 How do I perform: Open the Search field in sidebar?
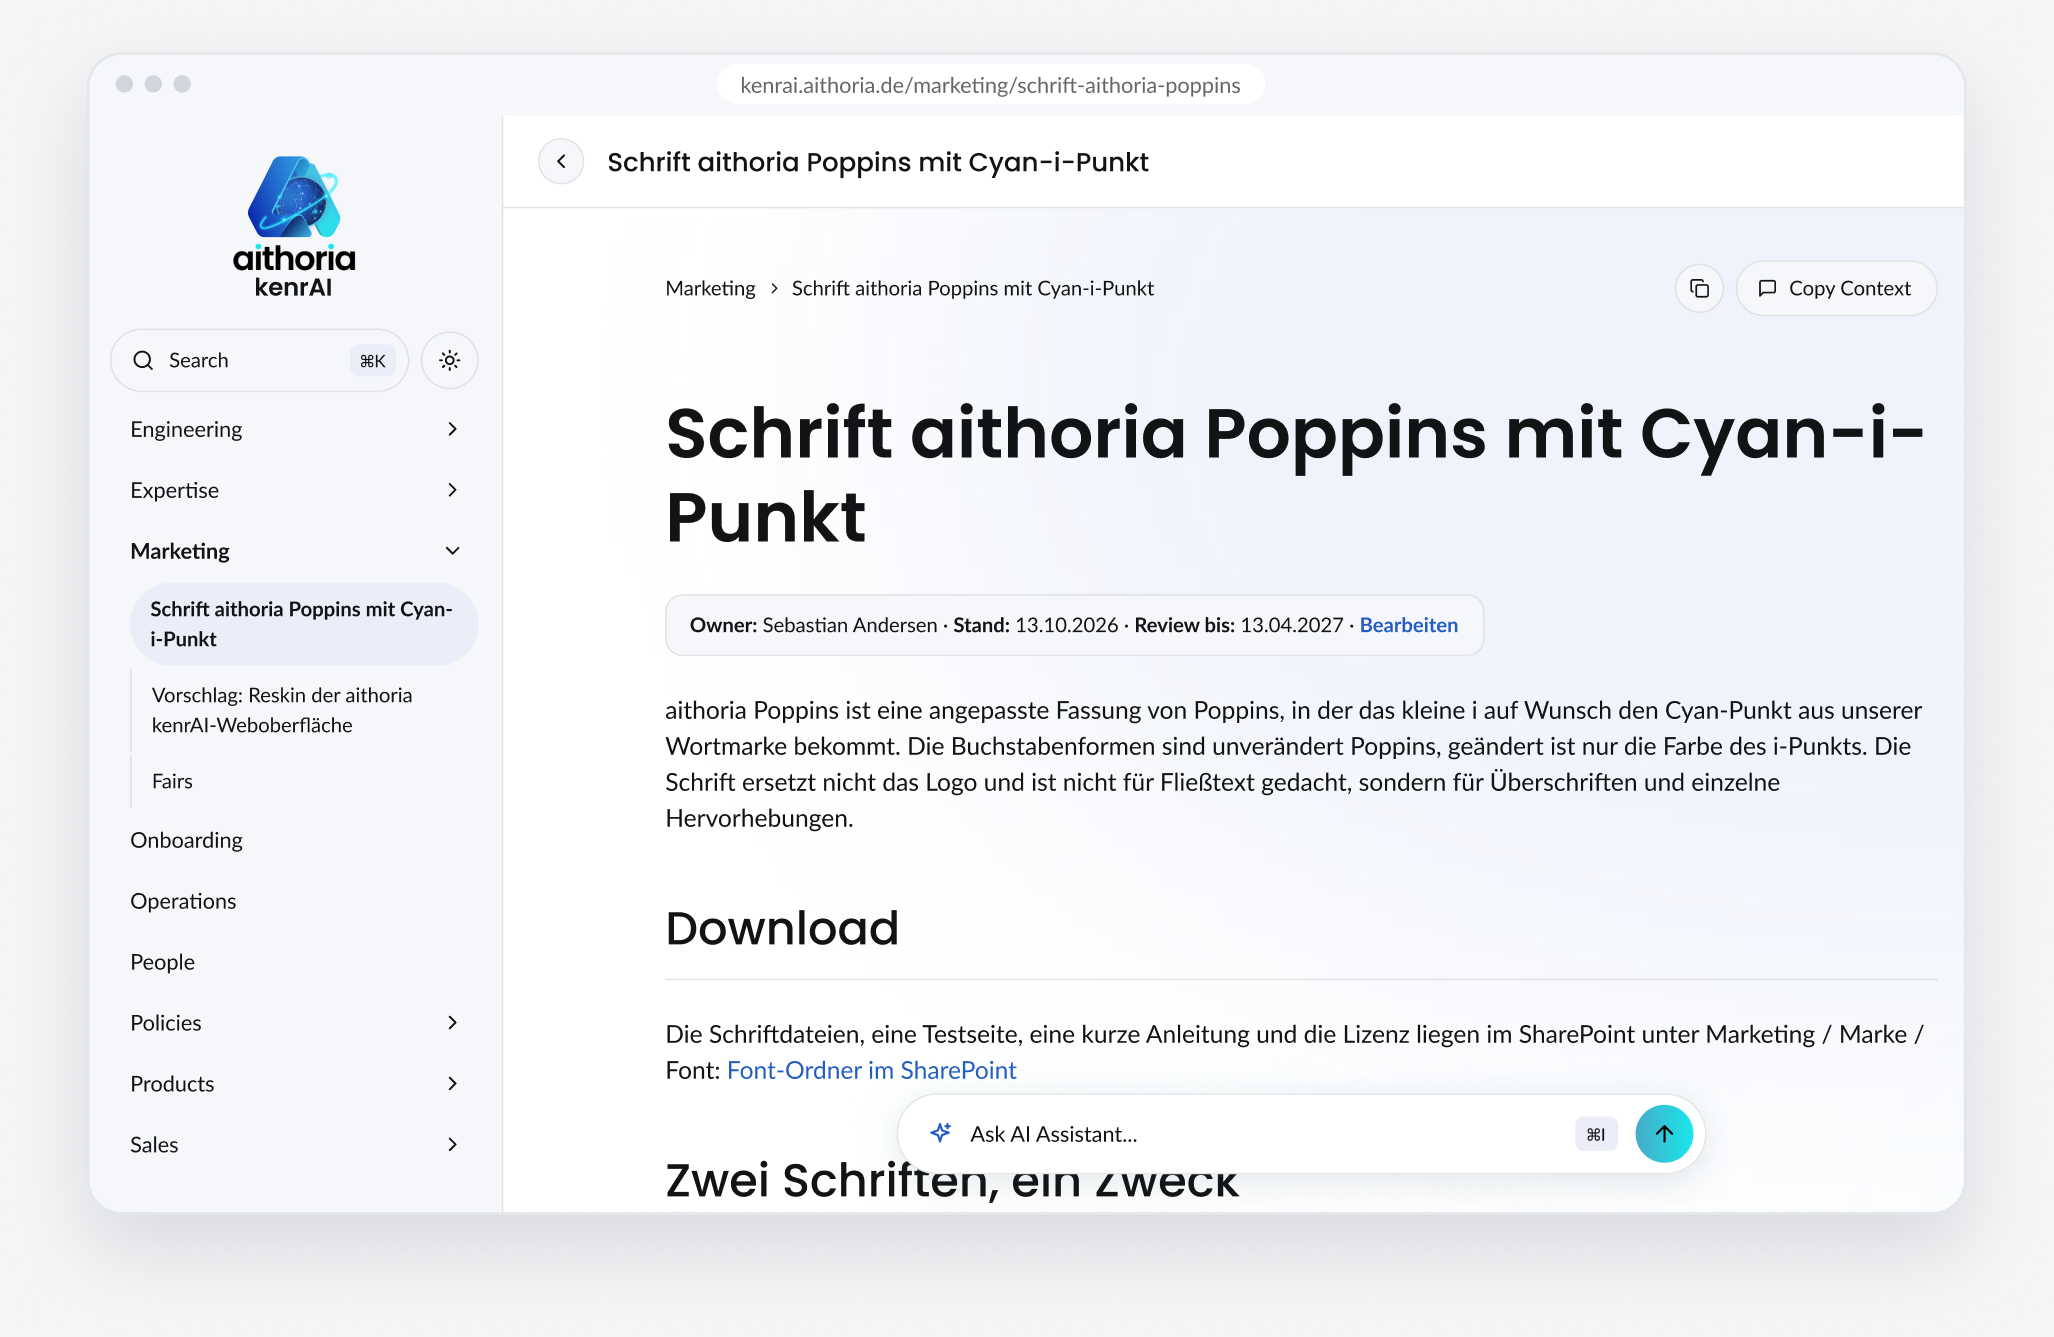(x=259, y=360)
